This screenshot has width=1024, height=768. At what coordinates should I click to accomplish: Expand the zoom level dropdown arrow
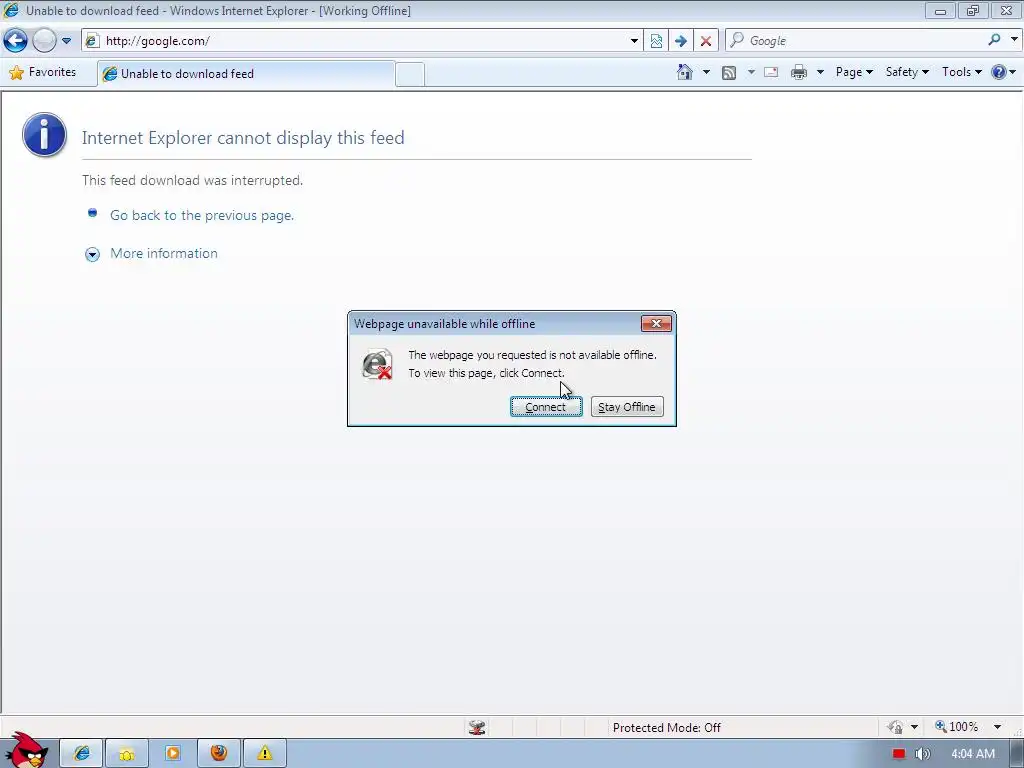point(997,727)
